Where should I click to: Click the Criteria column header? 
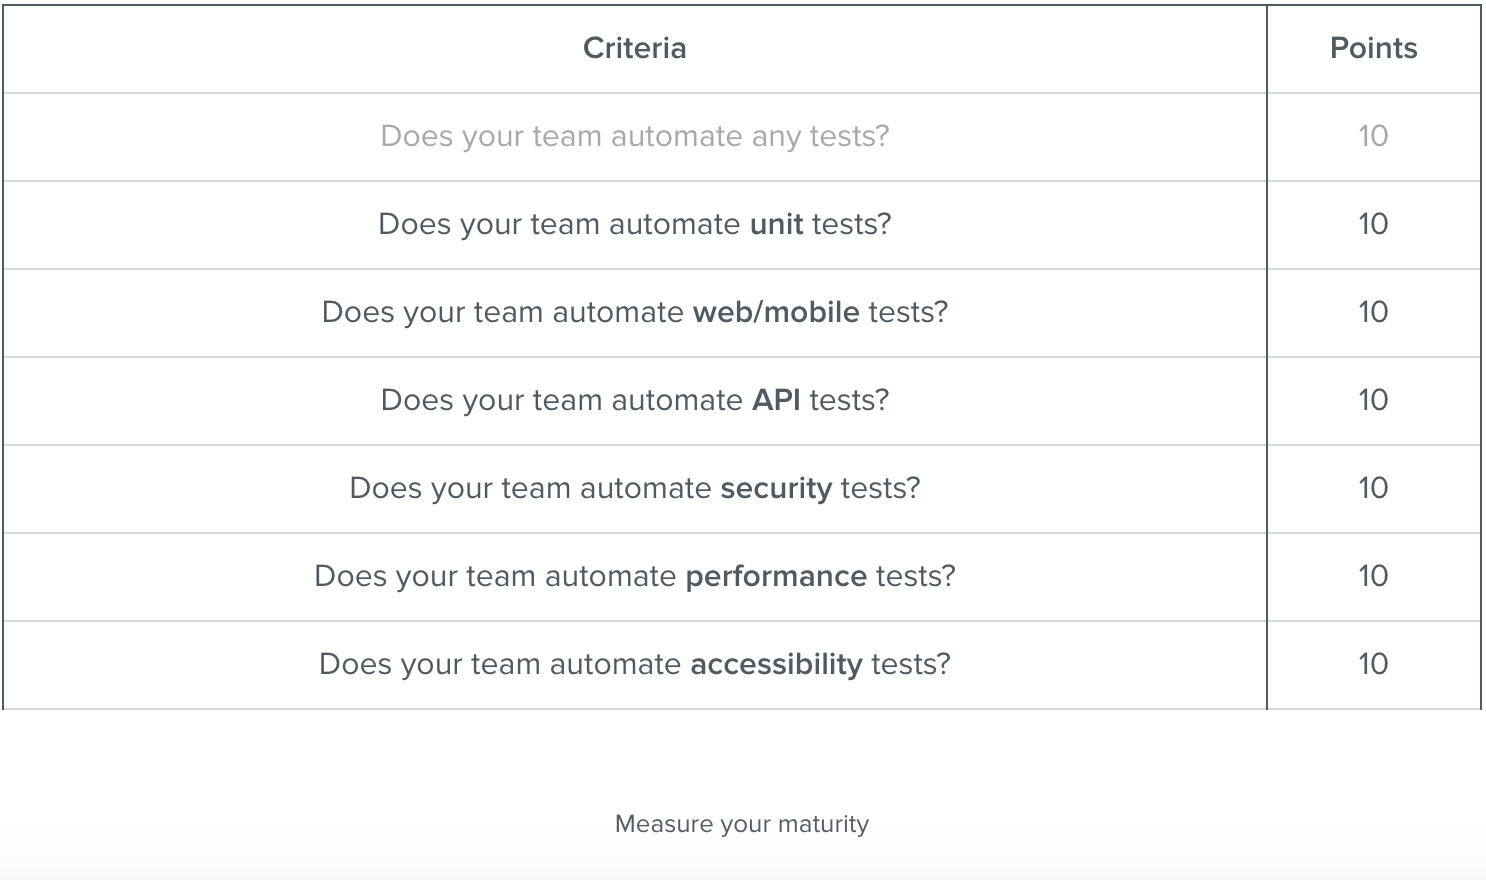[x=634, y=48]
